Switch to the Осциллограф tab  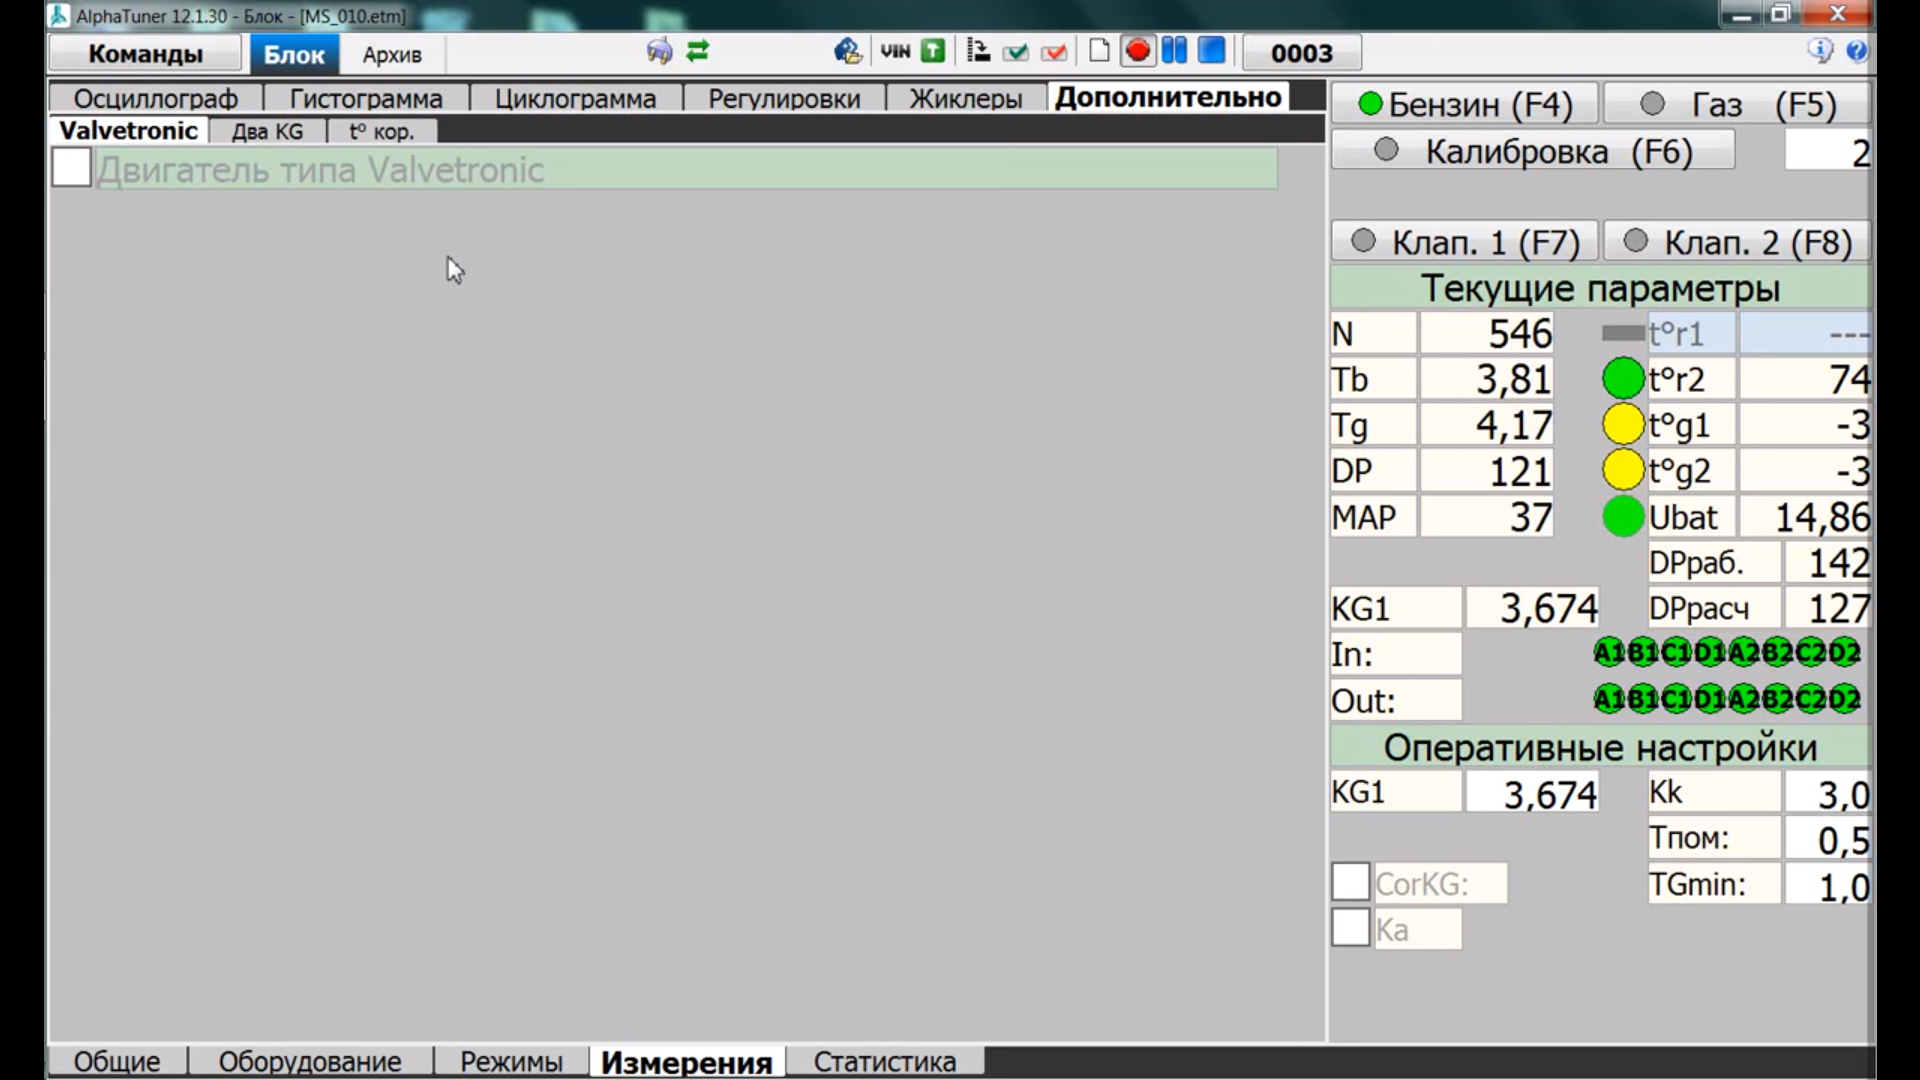coord(155,99)
